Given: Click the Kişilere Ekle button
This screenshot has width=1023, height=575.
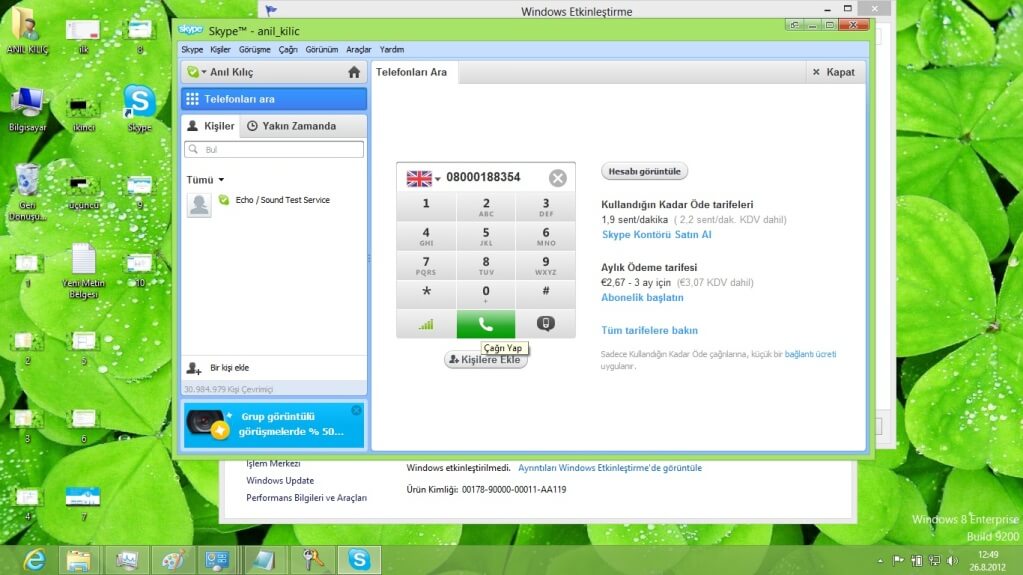Looking at the screenshot, I should pos(485,360).
